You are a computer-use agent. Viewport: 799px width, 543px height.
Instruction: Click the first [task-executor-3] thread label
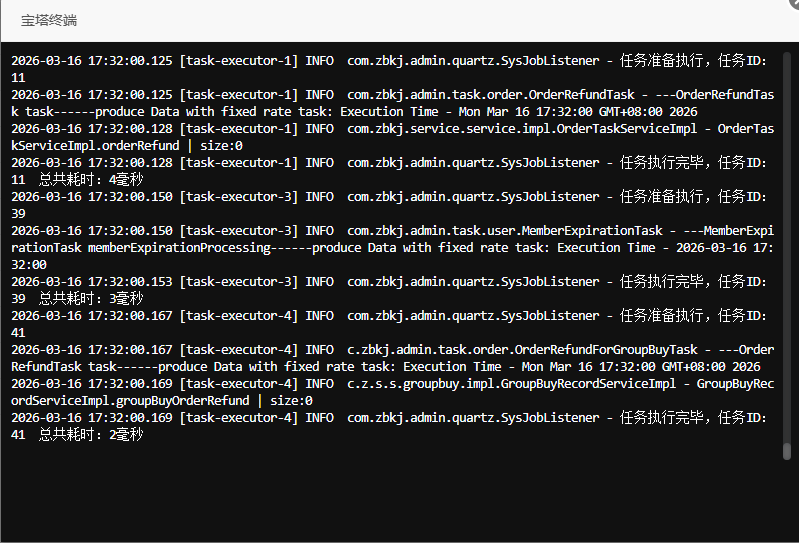pos(238,197)
